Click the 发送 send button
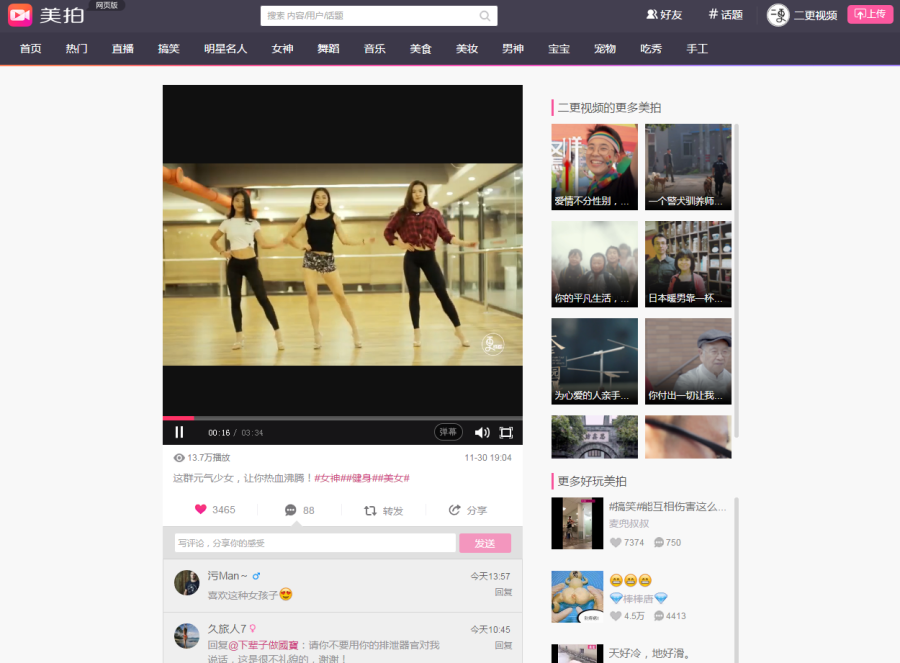Image resolution: width=900 pixels, height=663 pixels. point(485,543)
